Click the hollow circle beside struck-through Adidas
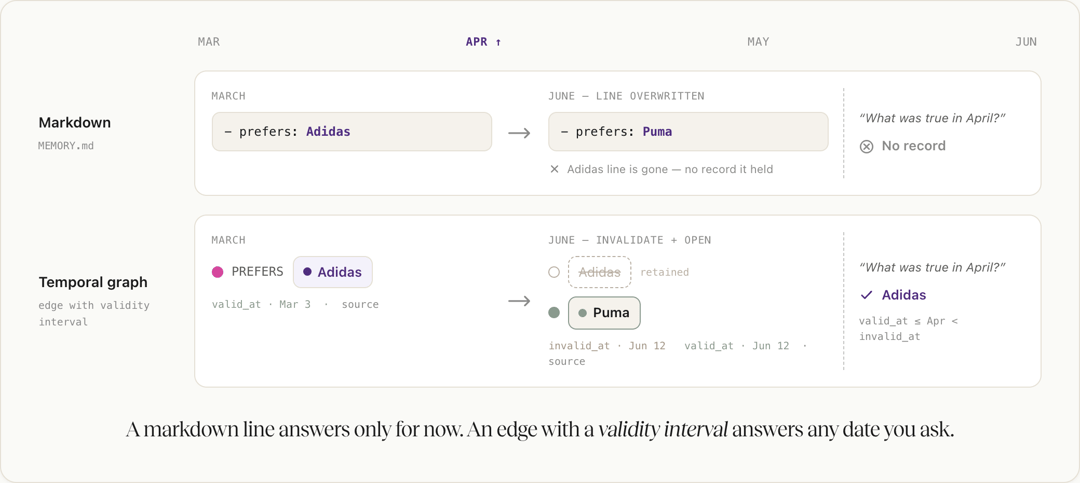 554,272
